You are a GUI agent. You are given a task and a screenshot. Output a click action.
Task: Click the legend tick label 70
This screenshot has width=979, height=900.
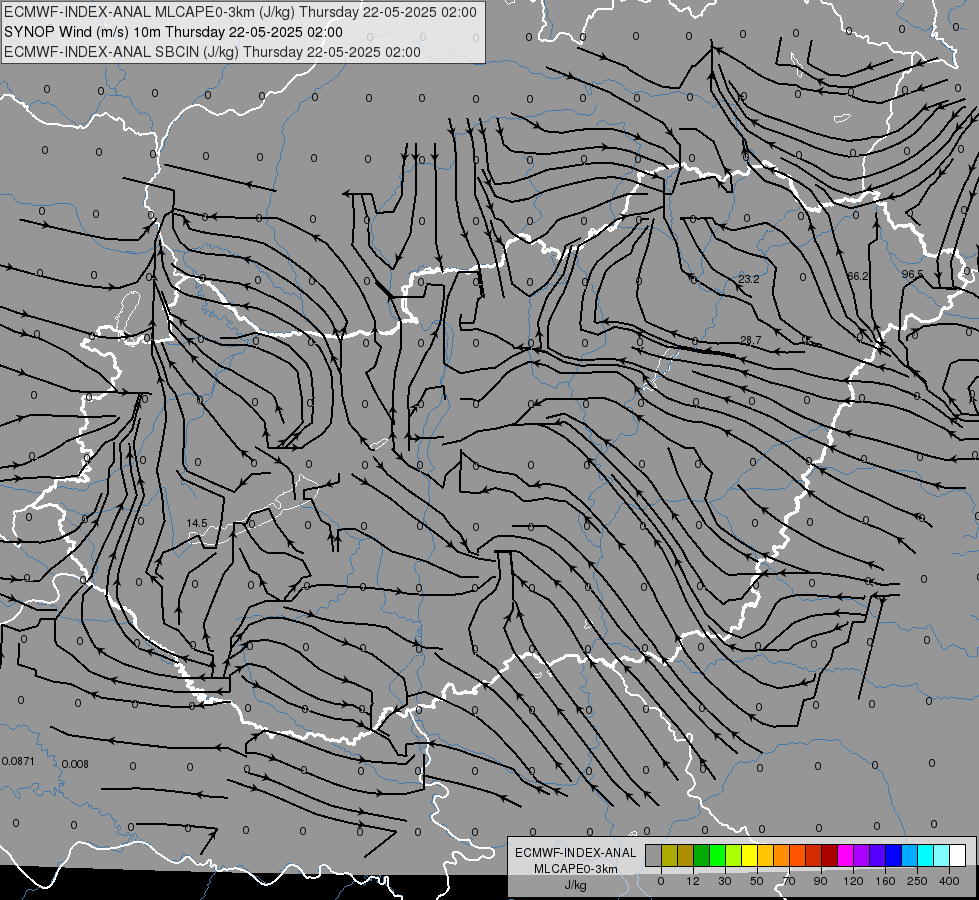click(x=789, y=881)
